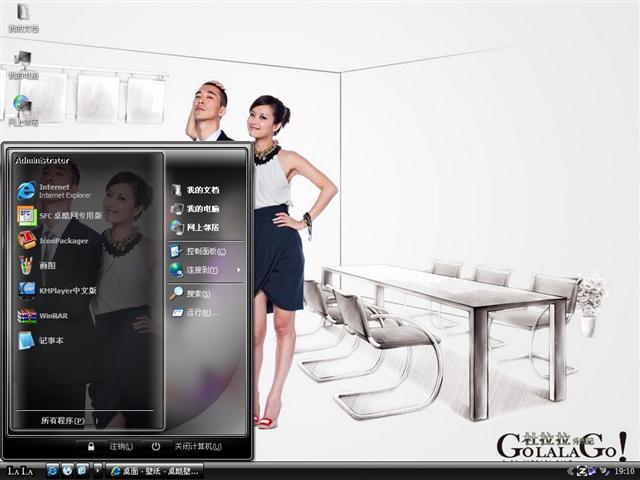Open 控制面板 control panel
640x480 pixels.
198,251
